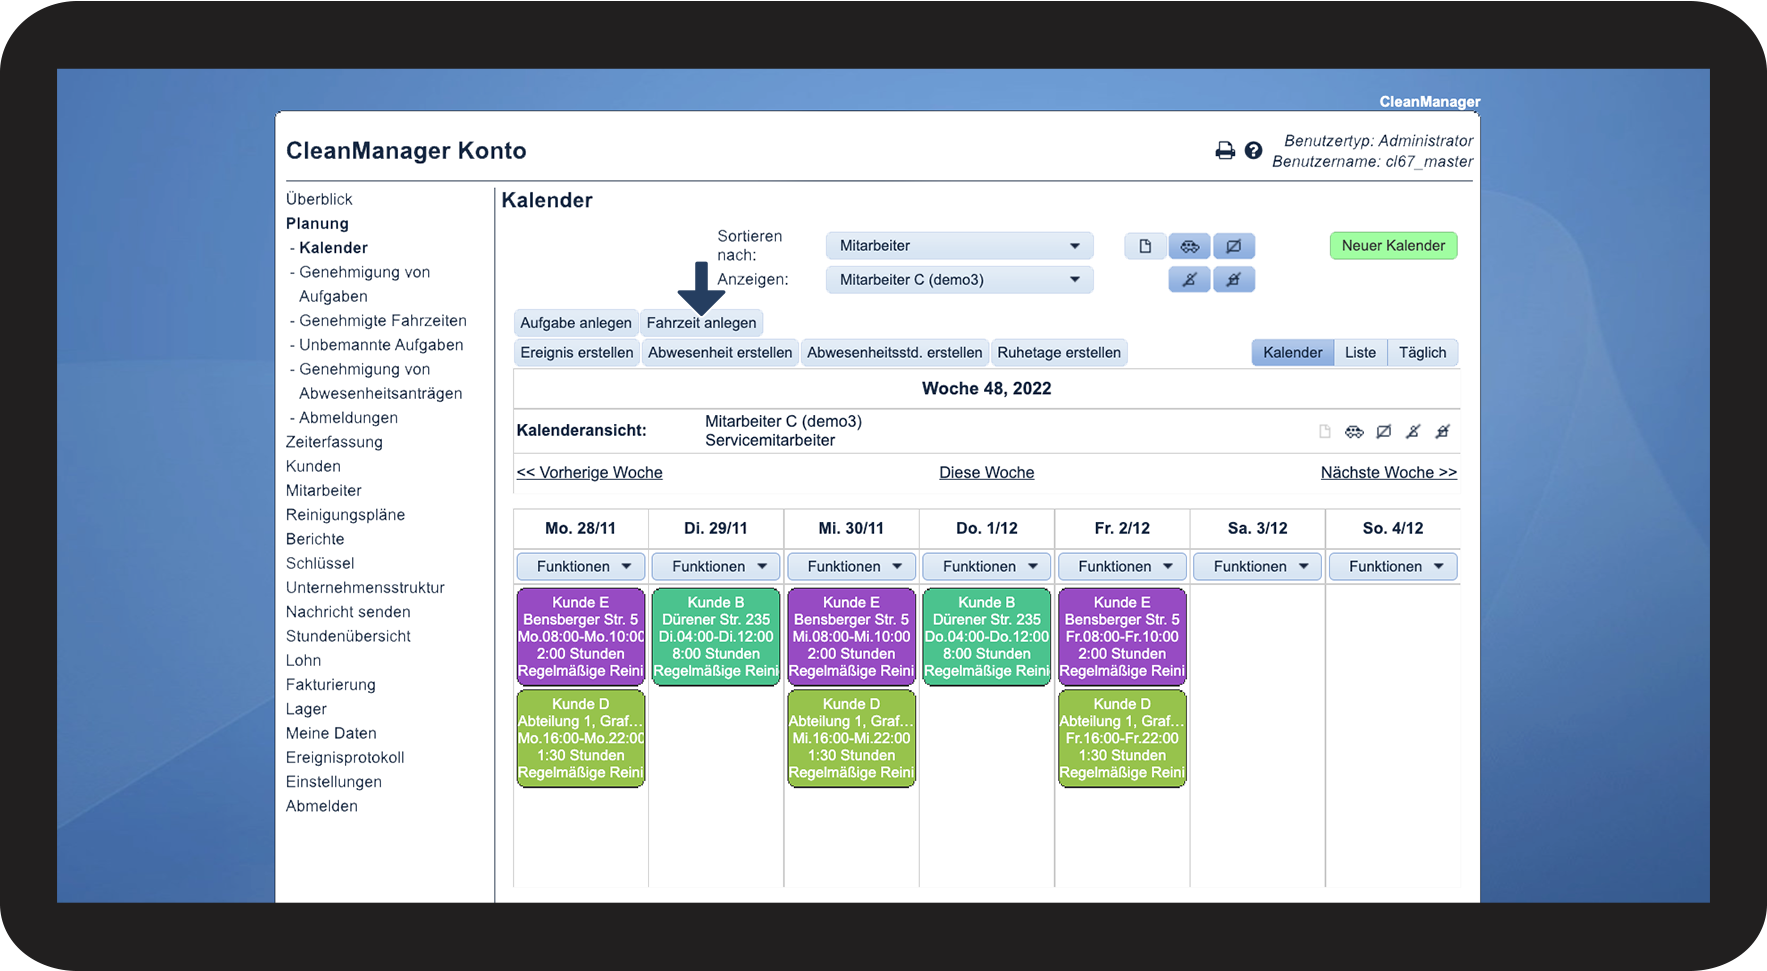Open Berichte in the sidebar
The width and height of the screenshot is (1767, 971).
315,539
